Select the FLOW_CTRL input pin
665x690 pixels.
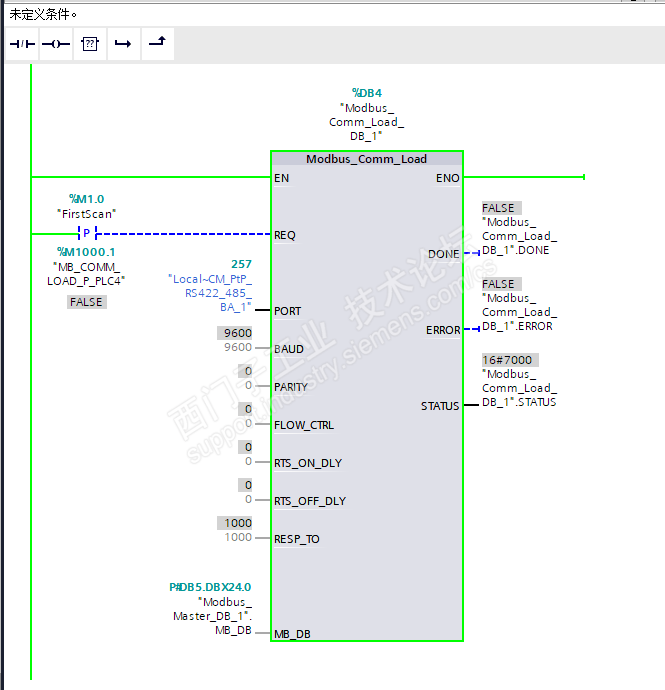[304, 425]
